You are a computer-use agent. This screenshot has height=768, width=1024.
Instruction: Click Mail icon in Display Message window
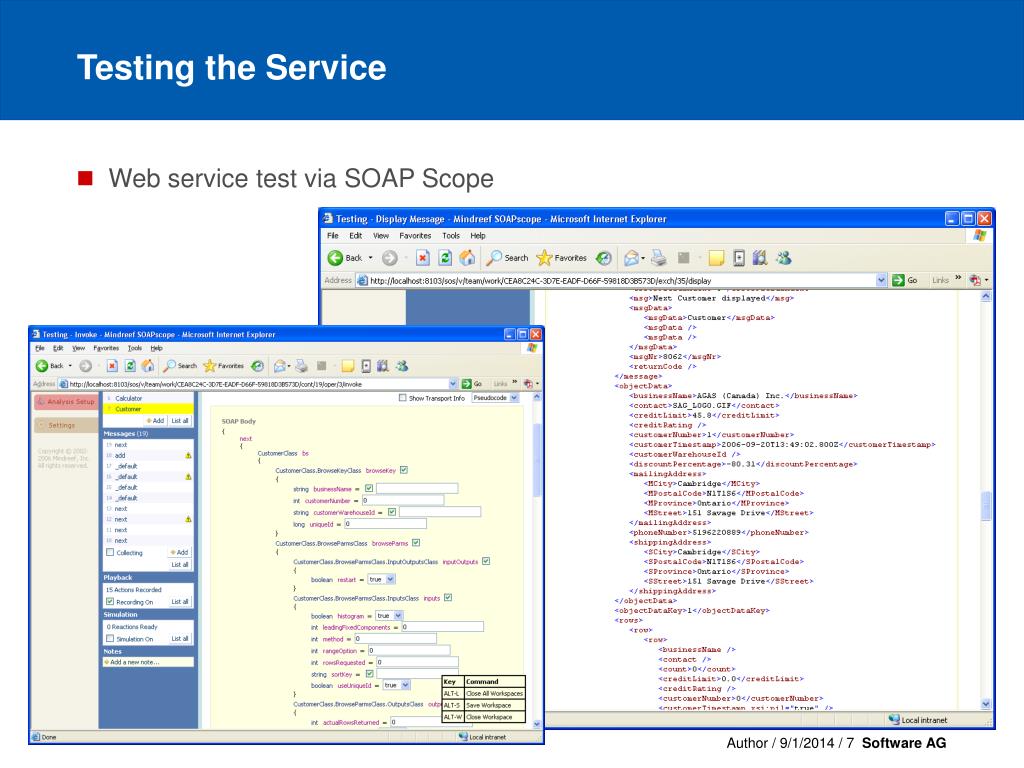(631, 258)
